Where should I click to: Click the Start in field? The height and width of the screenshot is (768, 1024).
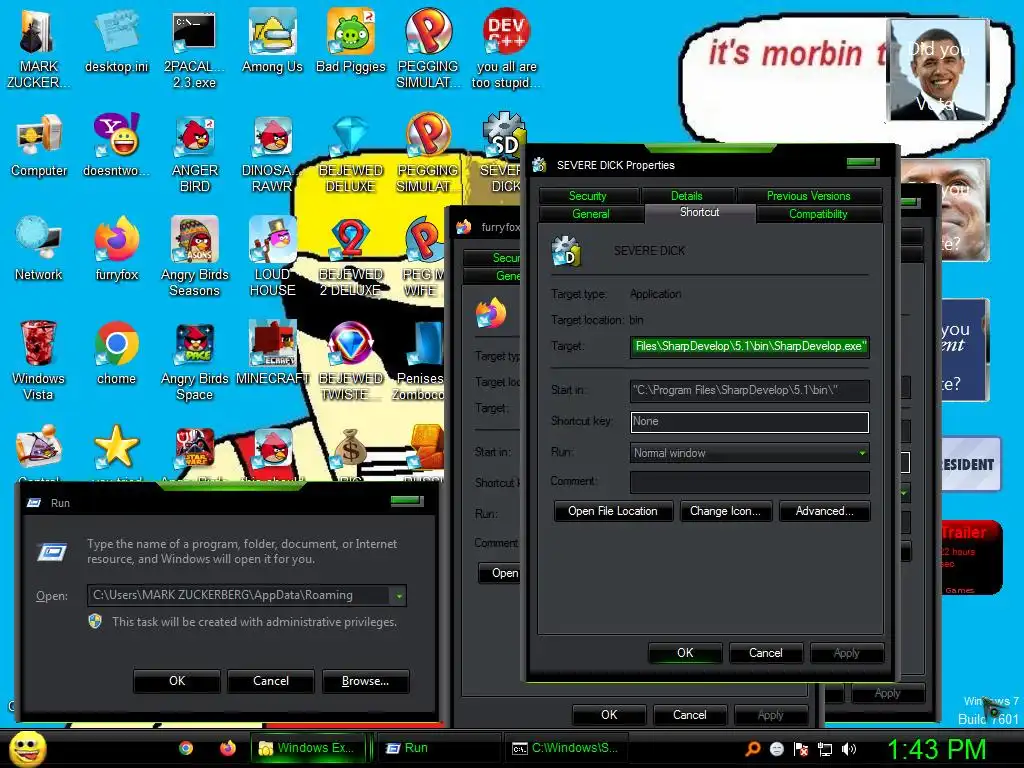[750, 390]
